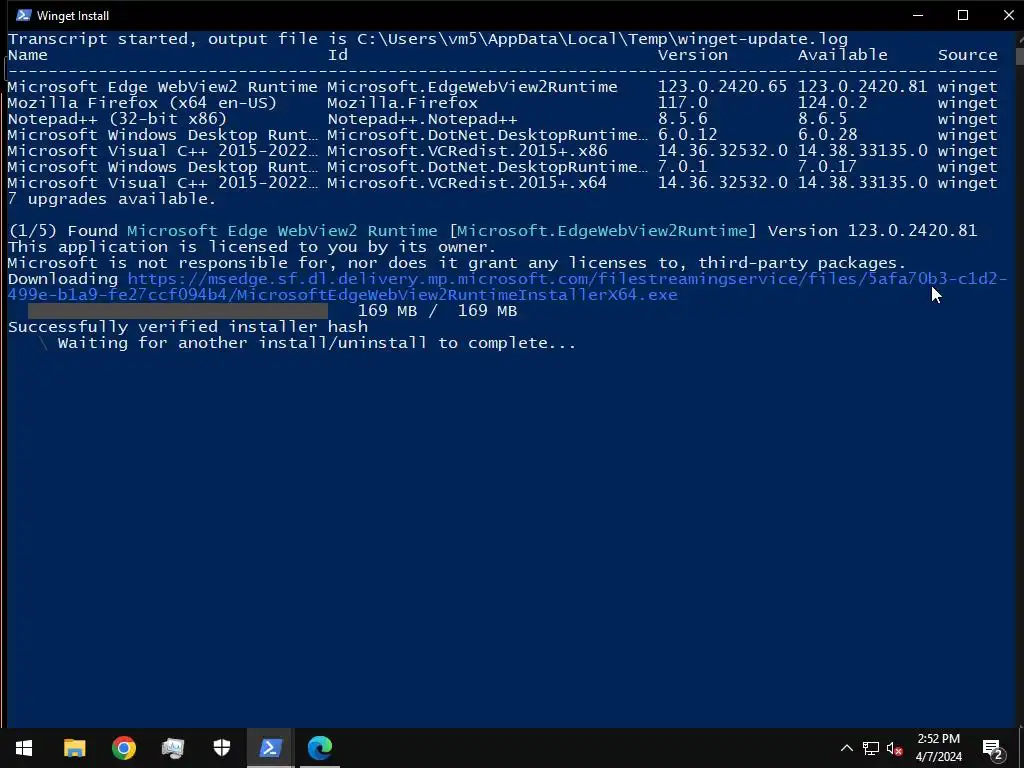Minimize the Winget Install window

[918, 15]
